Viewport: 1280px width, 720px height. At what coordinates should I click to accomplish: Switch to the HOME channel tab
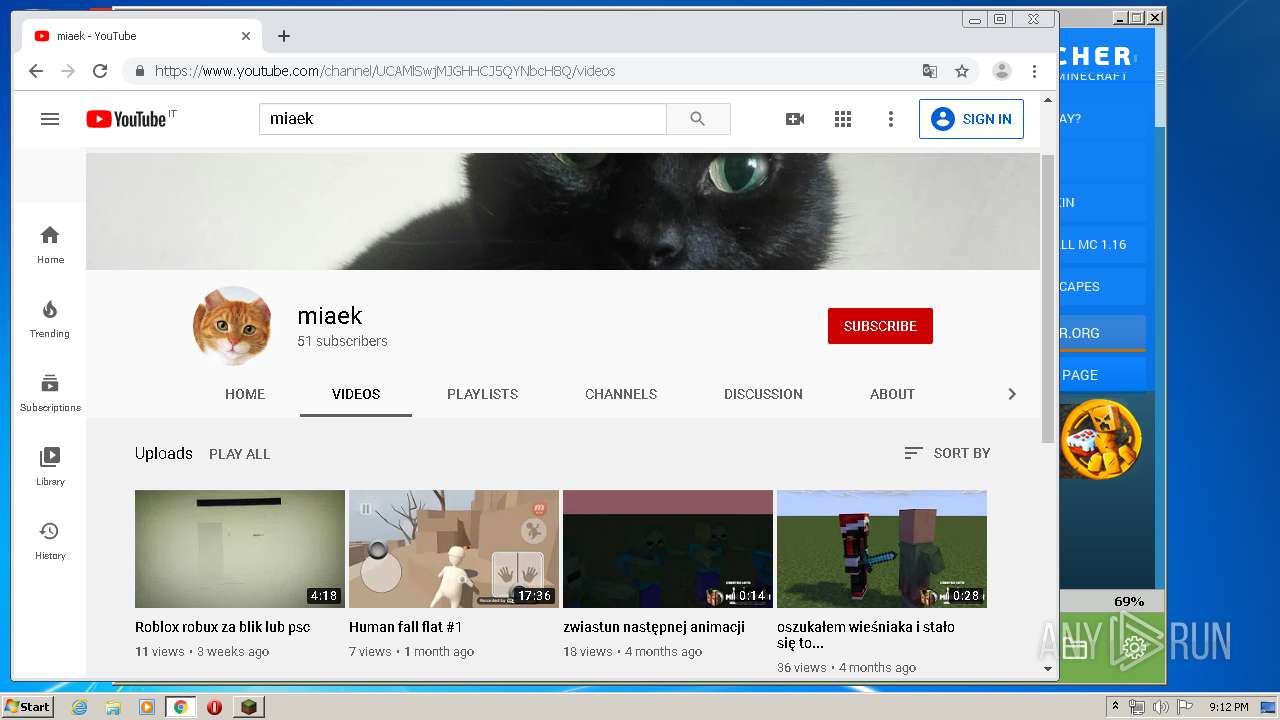(245, 394)
